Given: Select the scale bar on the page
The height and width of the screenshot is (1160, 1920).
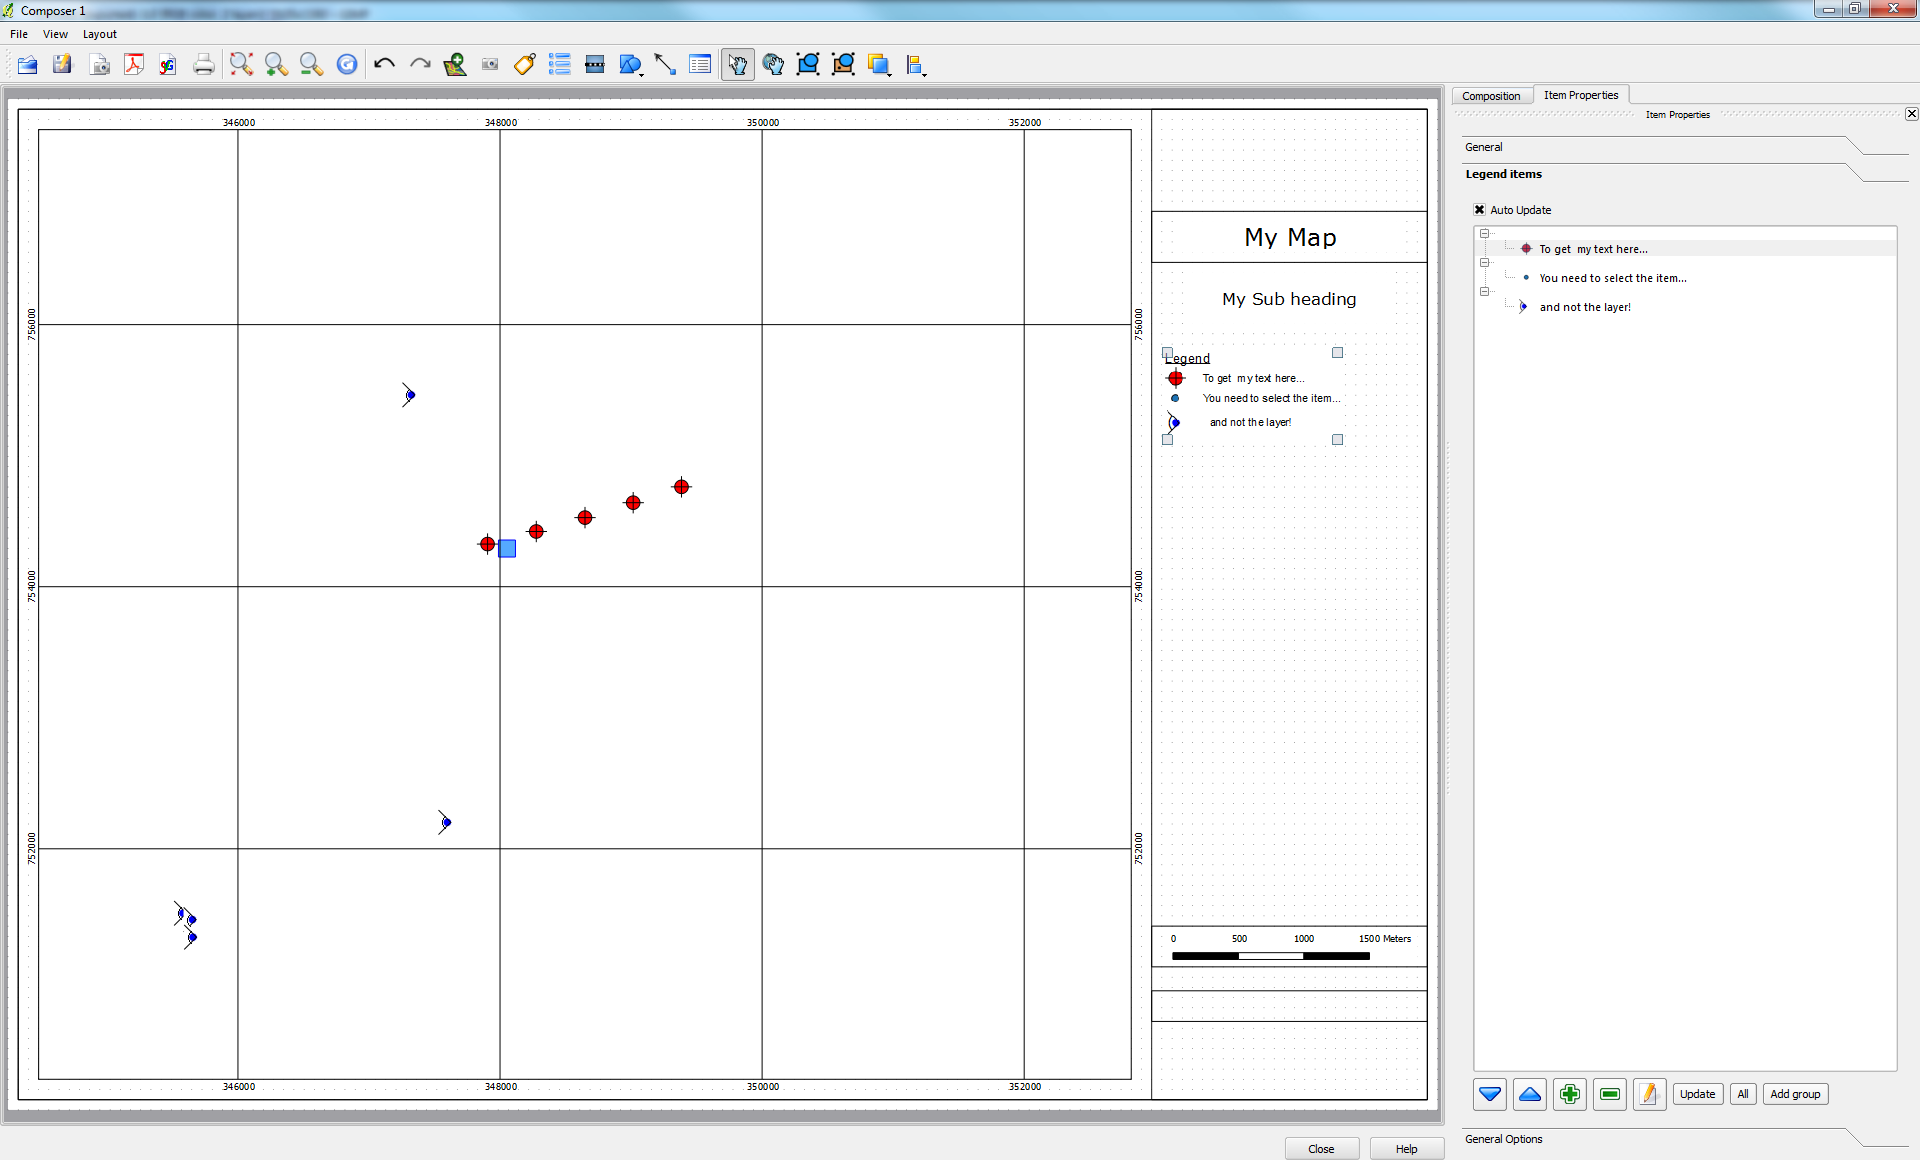Looking at the screenshot, I should coord(1290,947).
